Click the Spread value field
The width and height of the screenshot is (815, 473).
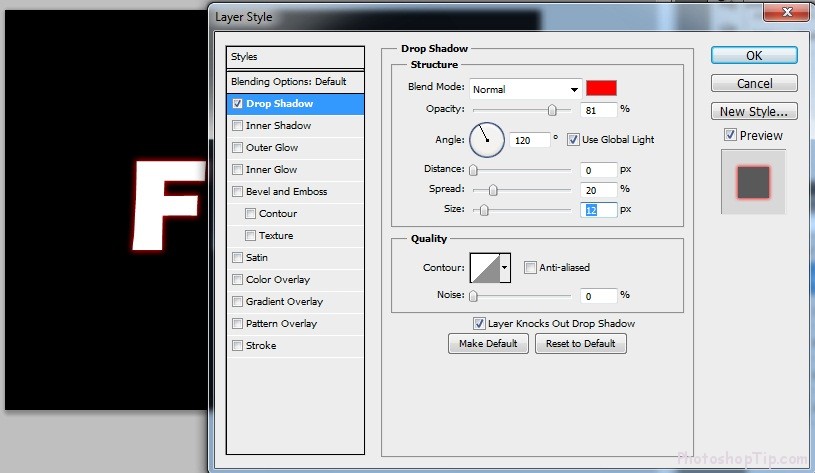pos(598,190)
